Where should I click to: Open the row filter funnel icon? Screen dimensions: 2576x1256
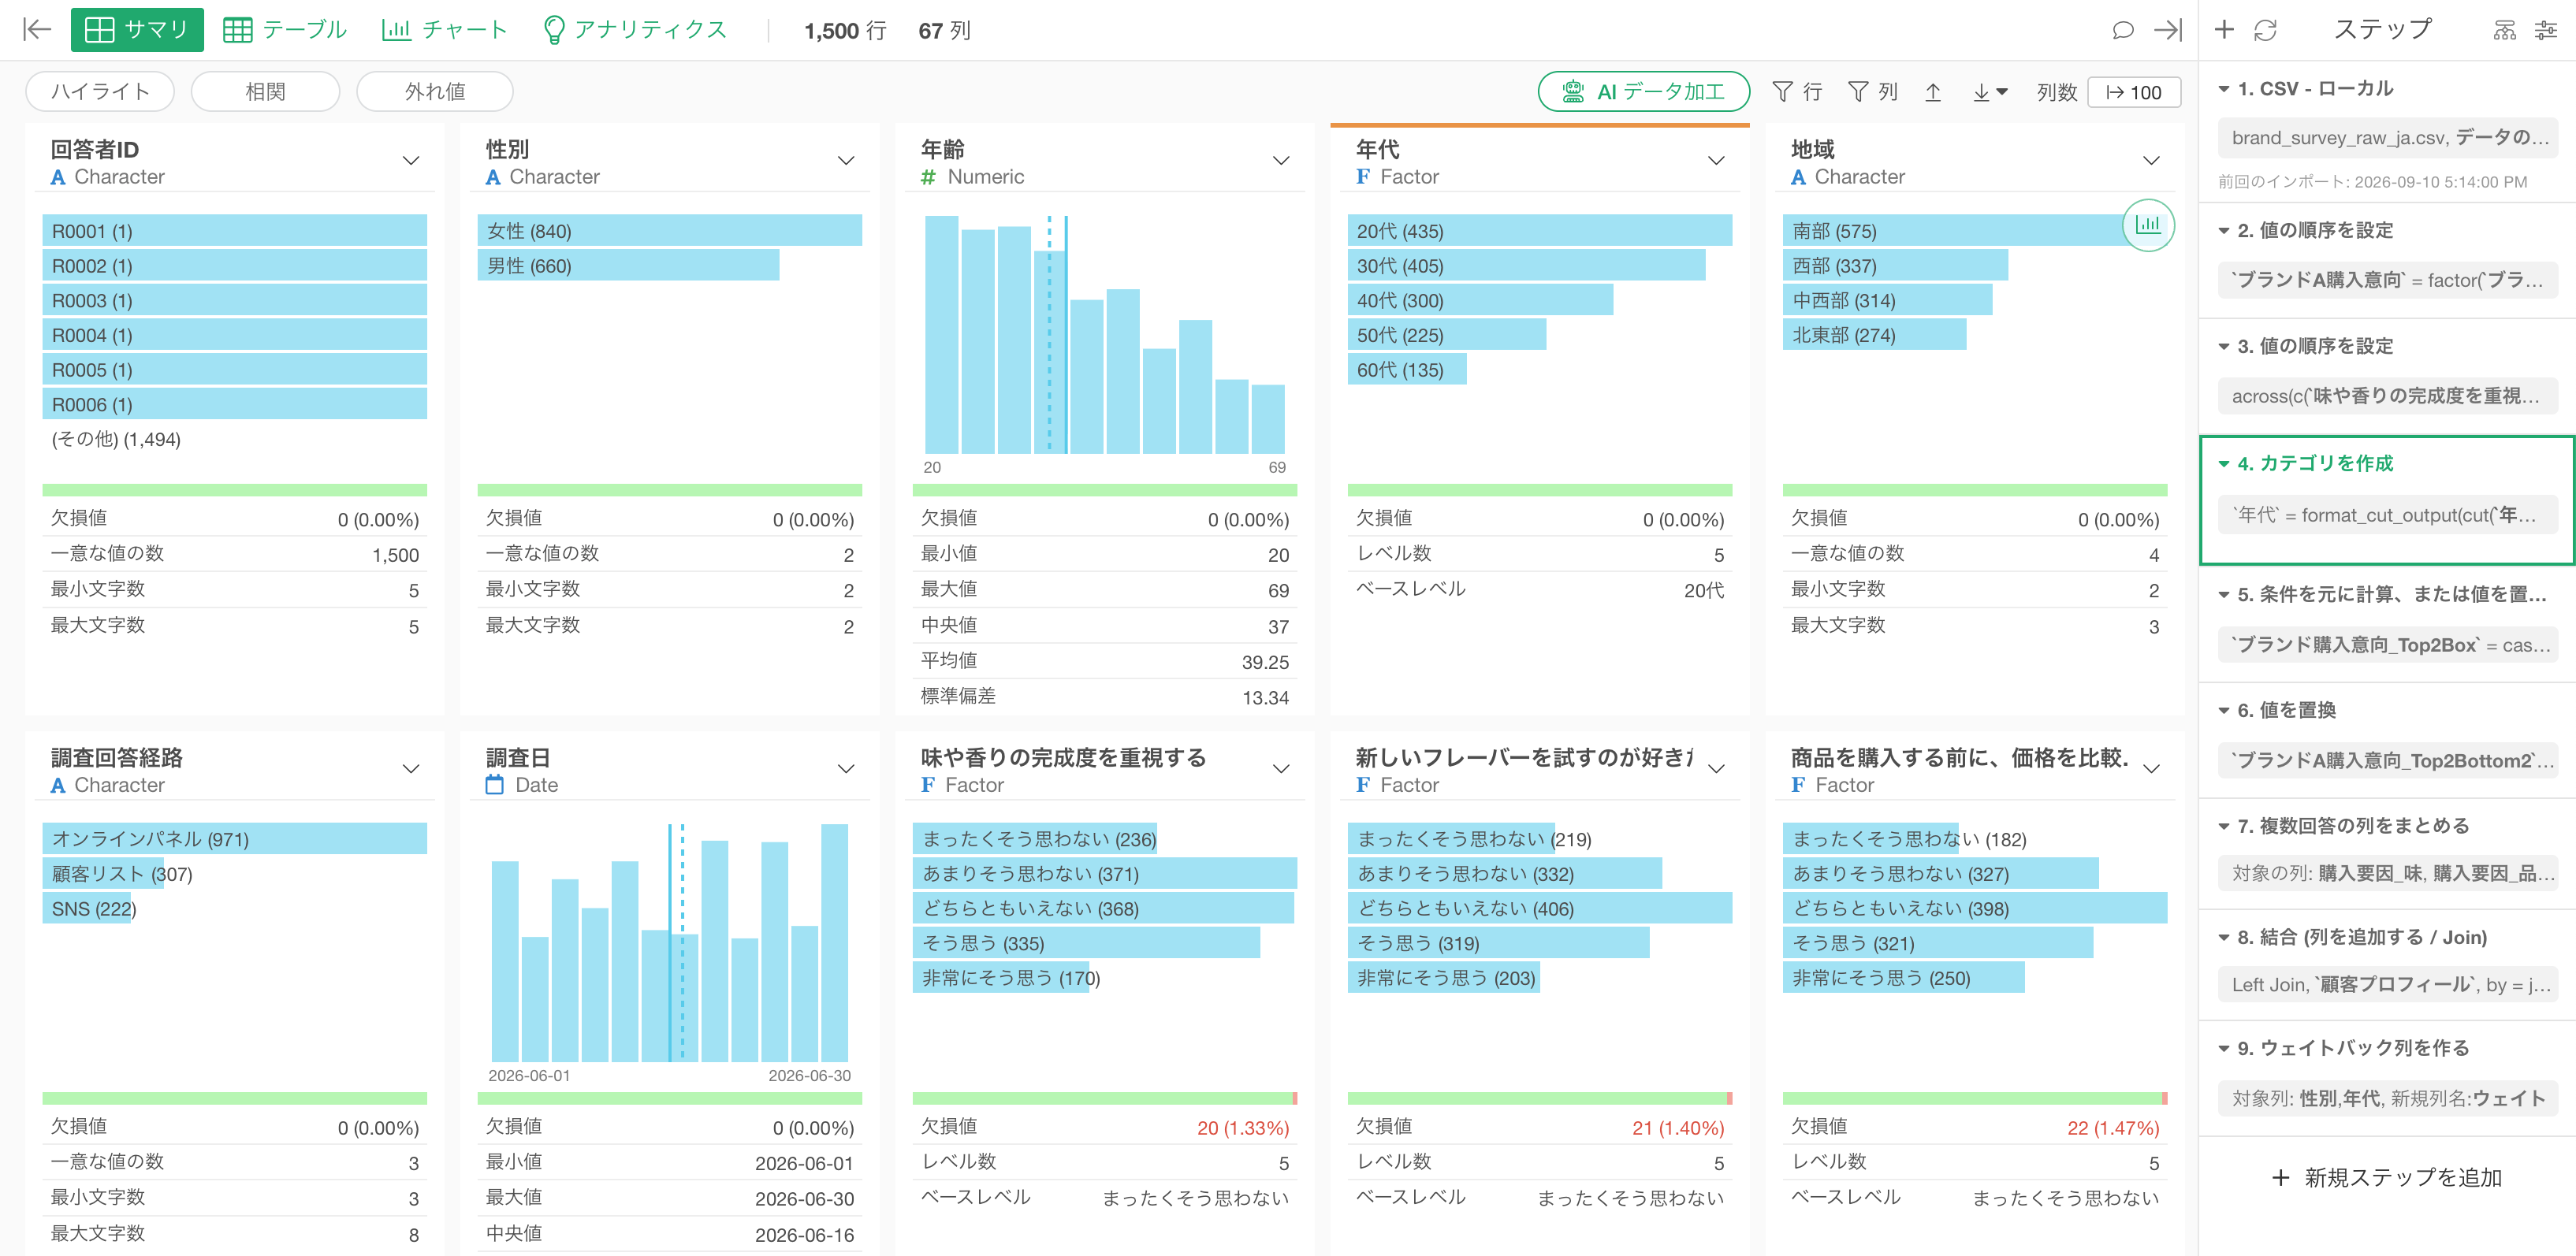tap(1783, 92)
